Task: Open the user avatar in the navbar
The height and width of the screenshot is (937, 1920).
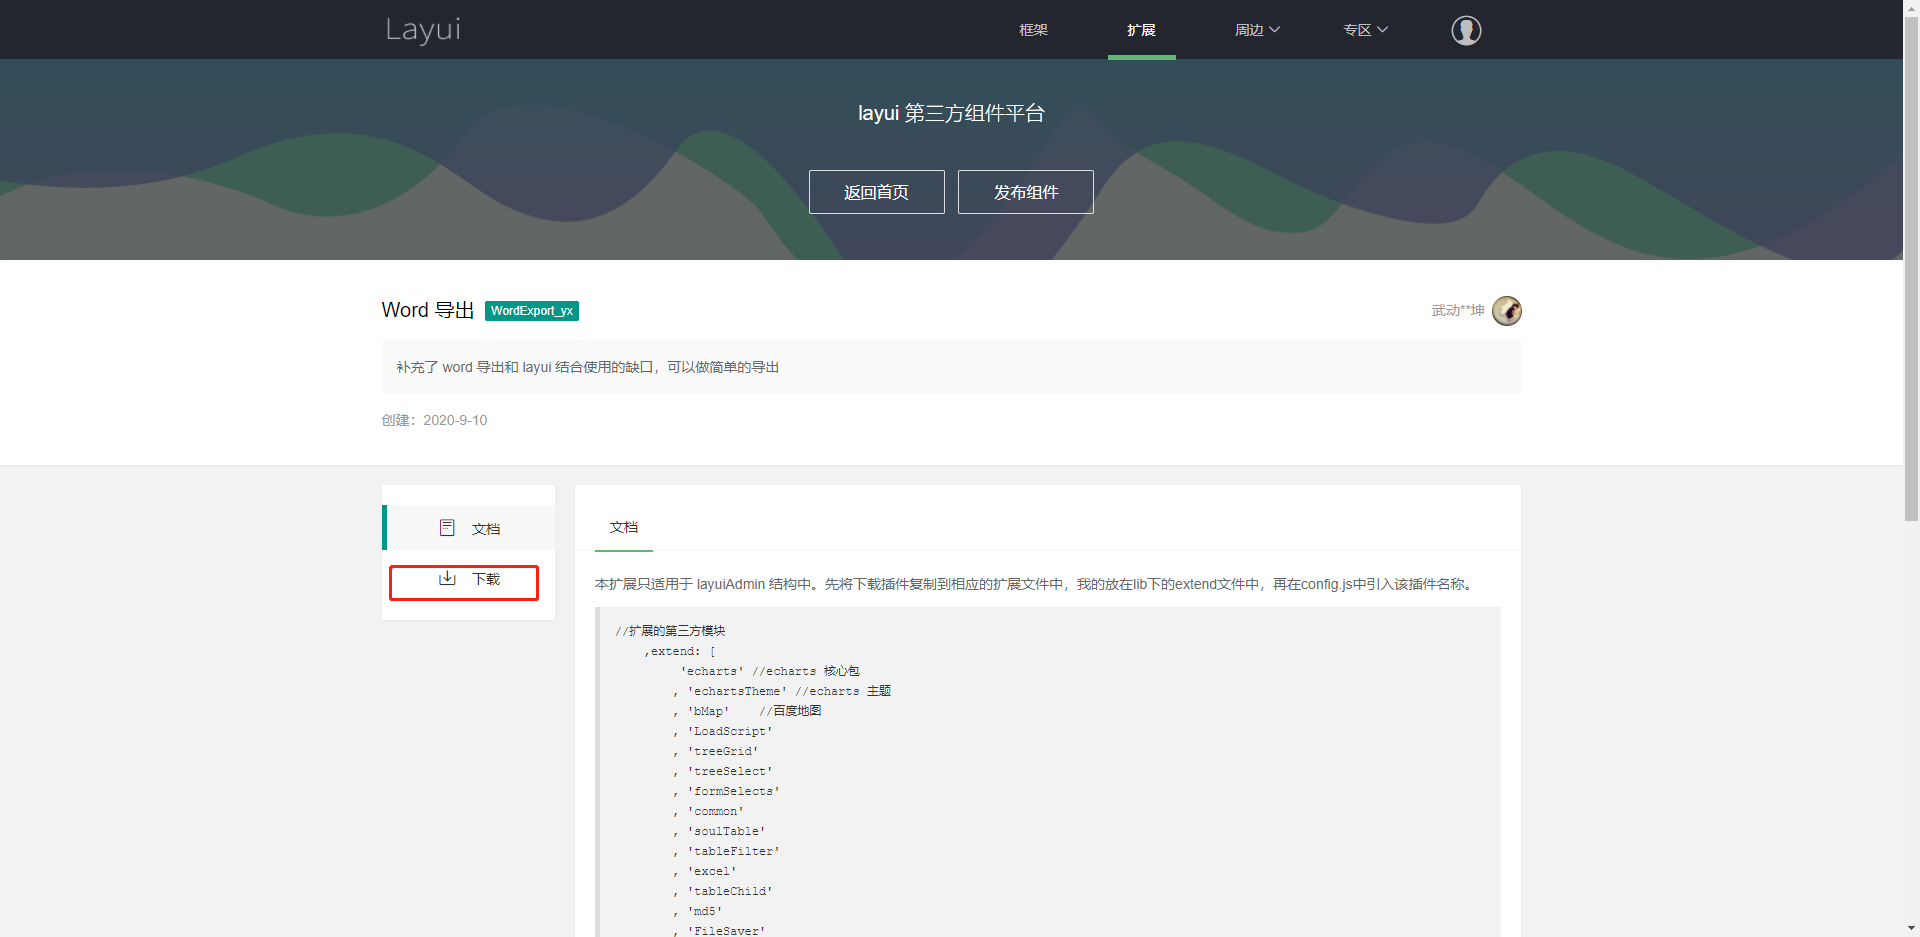Action: click(x=1466, y=30)
